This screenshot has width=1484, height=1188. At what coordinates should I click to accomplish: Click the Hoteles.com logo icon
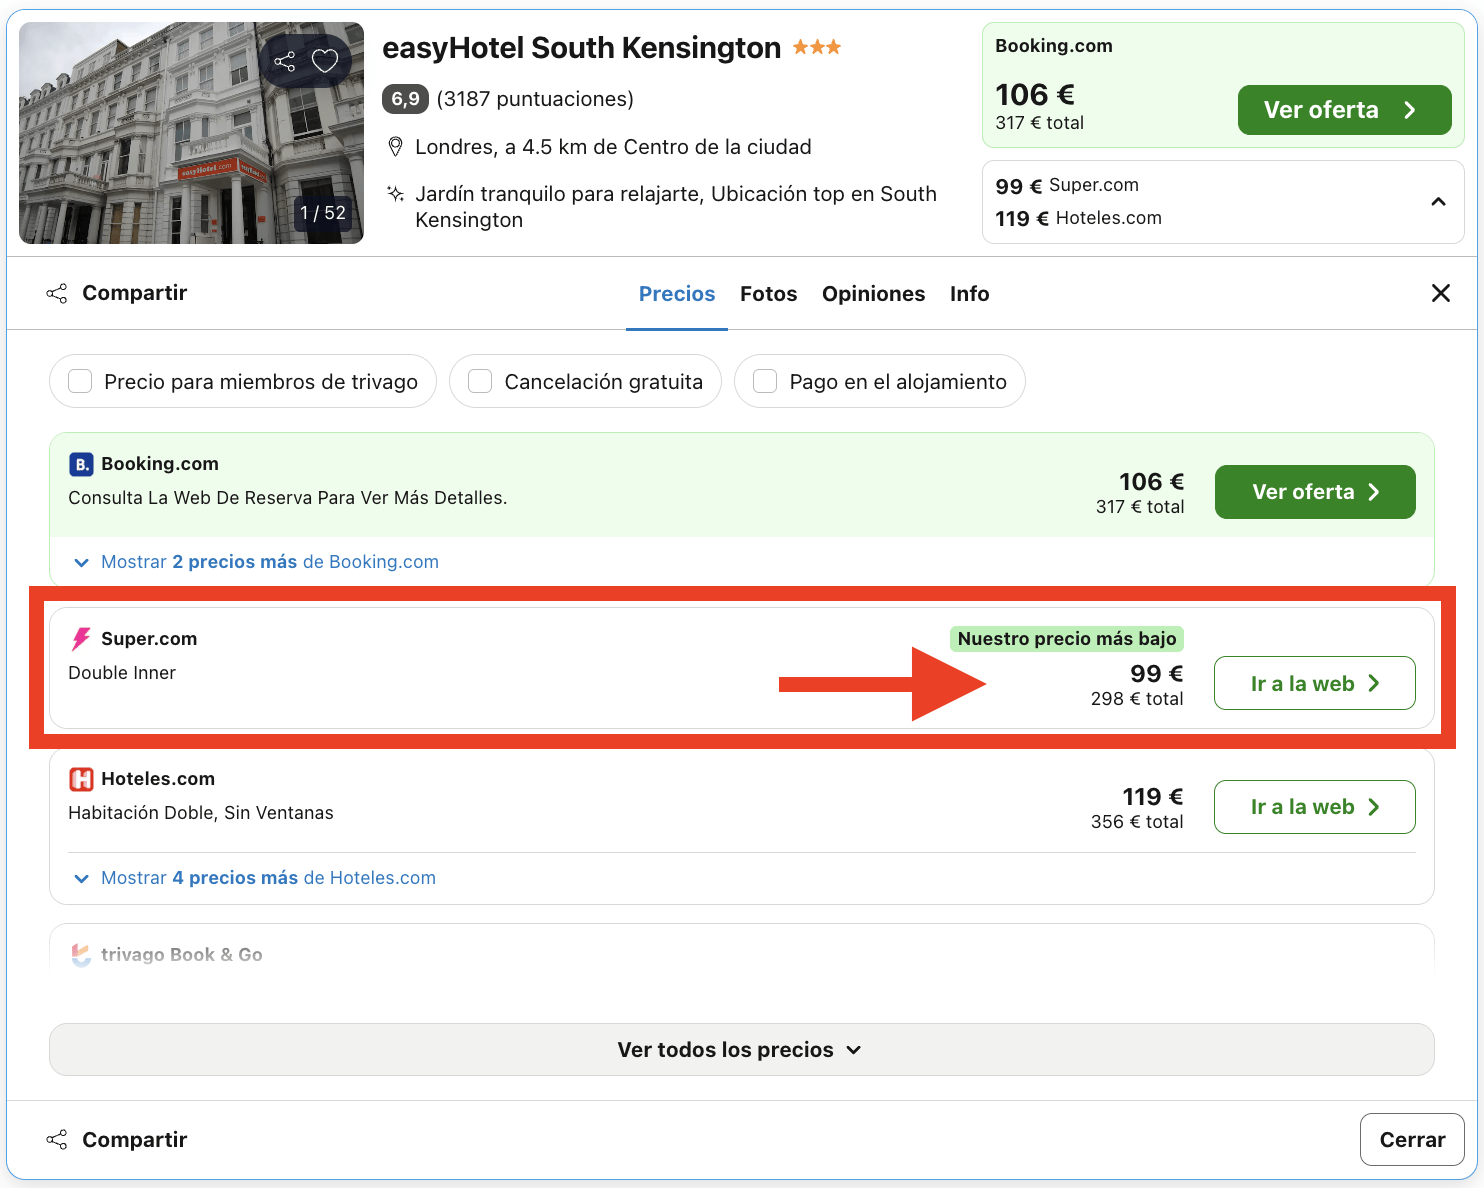click(x=82, y=778)
